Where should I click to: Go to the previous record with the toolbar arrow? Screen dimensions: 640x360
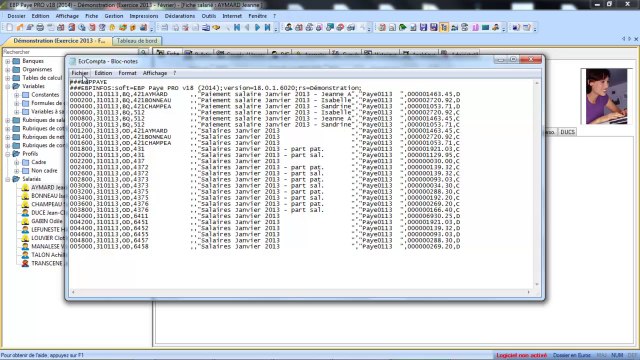coord(247,28)
